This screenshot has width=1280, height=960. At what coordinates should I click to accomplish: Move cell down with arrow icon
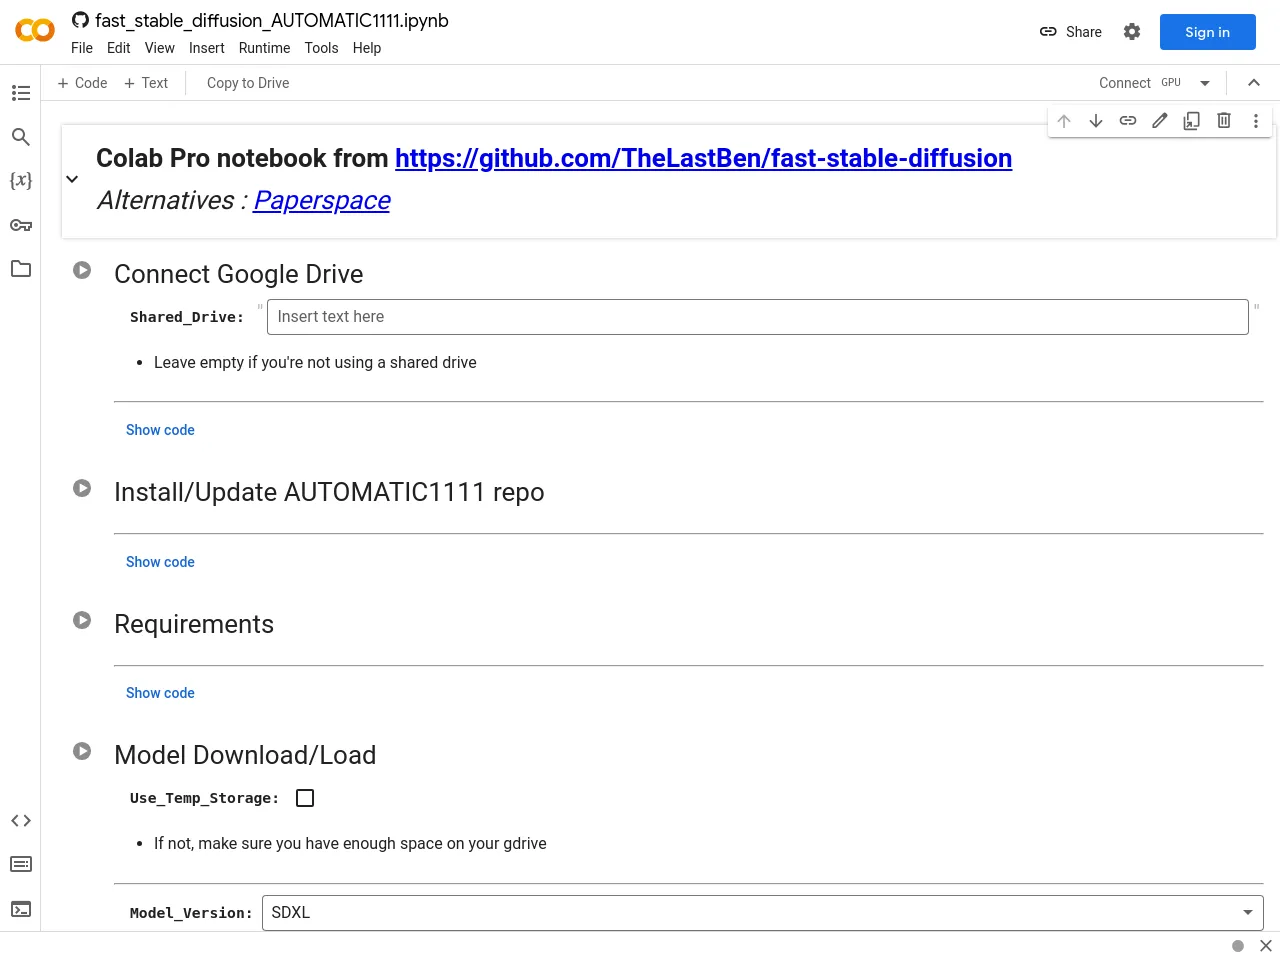tap(1096, 121)
